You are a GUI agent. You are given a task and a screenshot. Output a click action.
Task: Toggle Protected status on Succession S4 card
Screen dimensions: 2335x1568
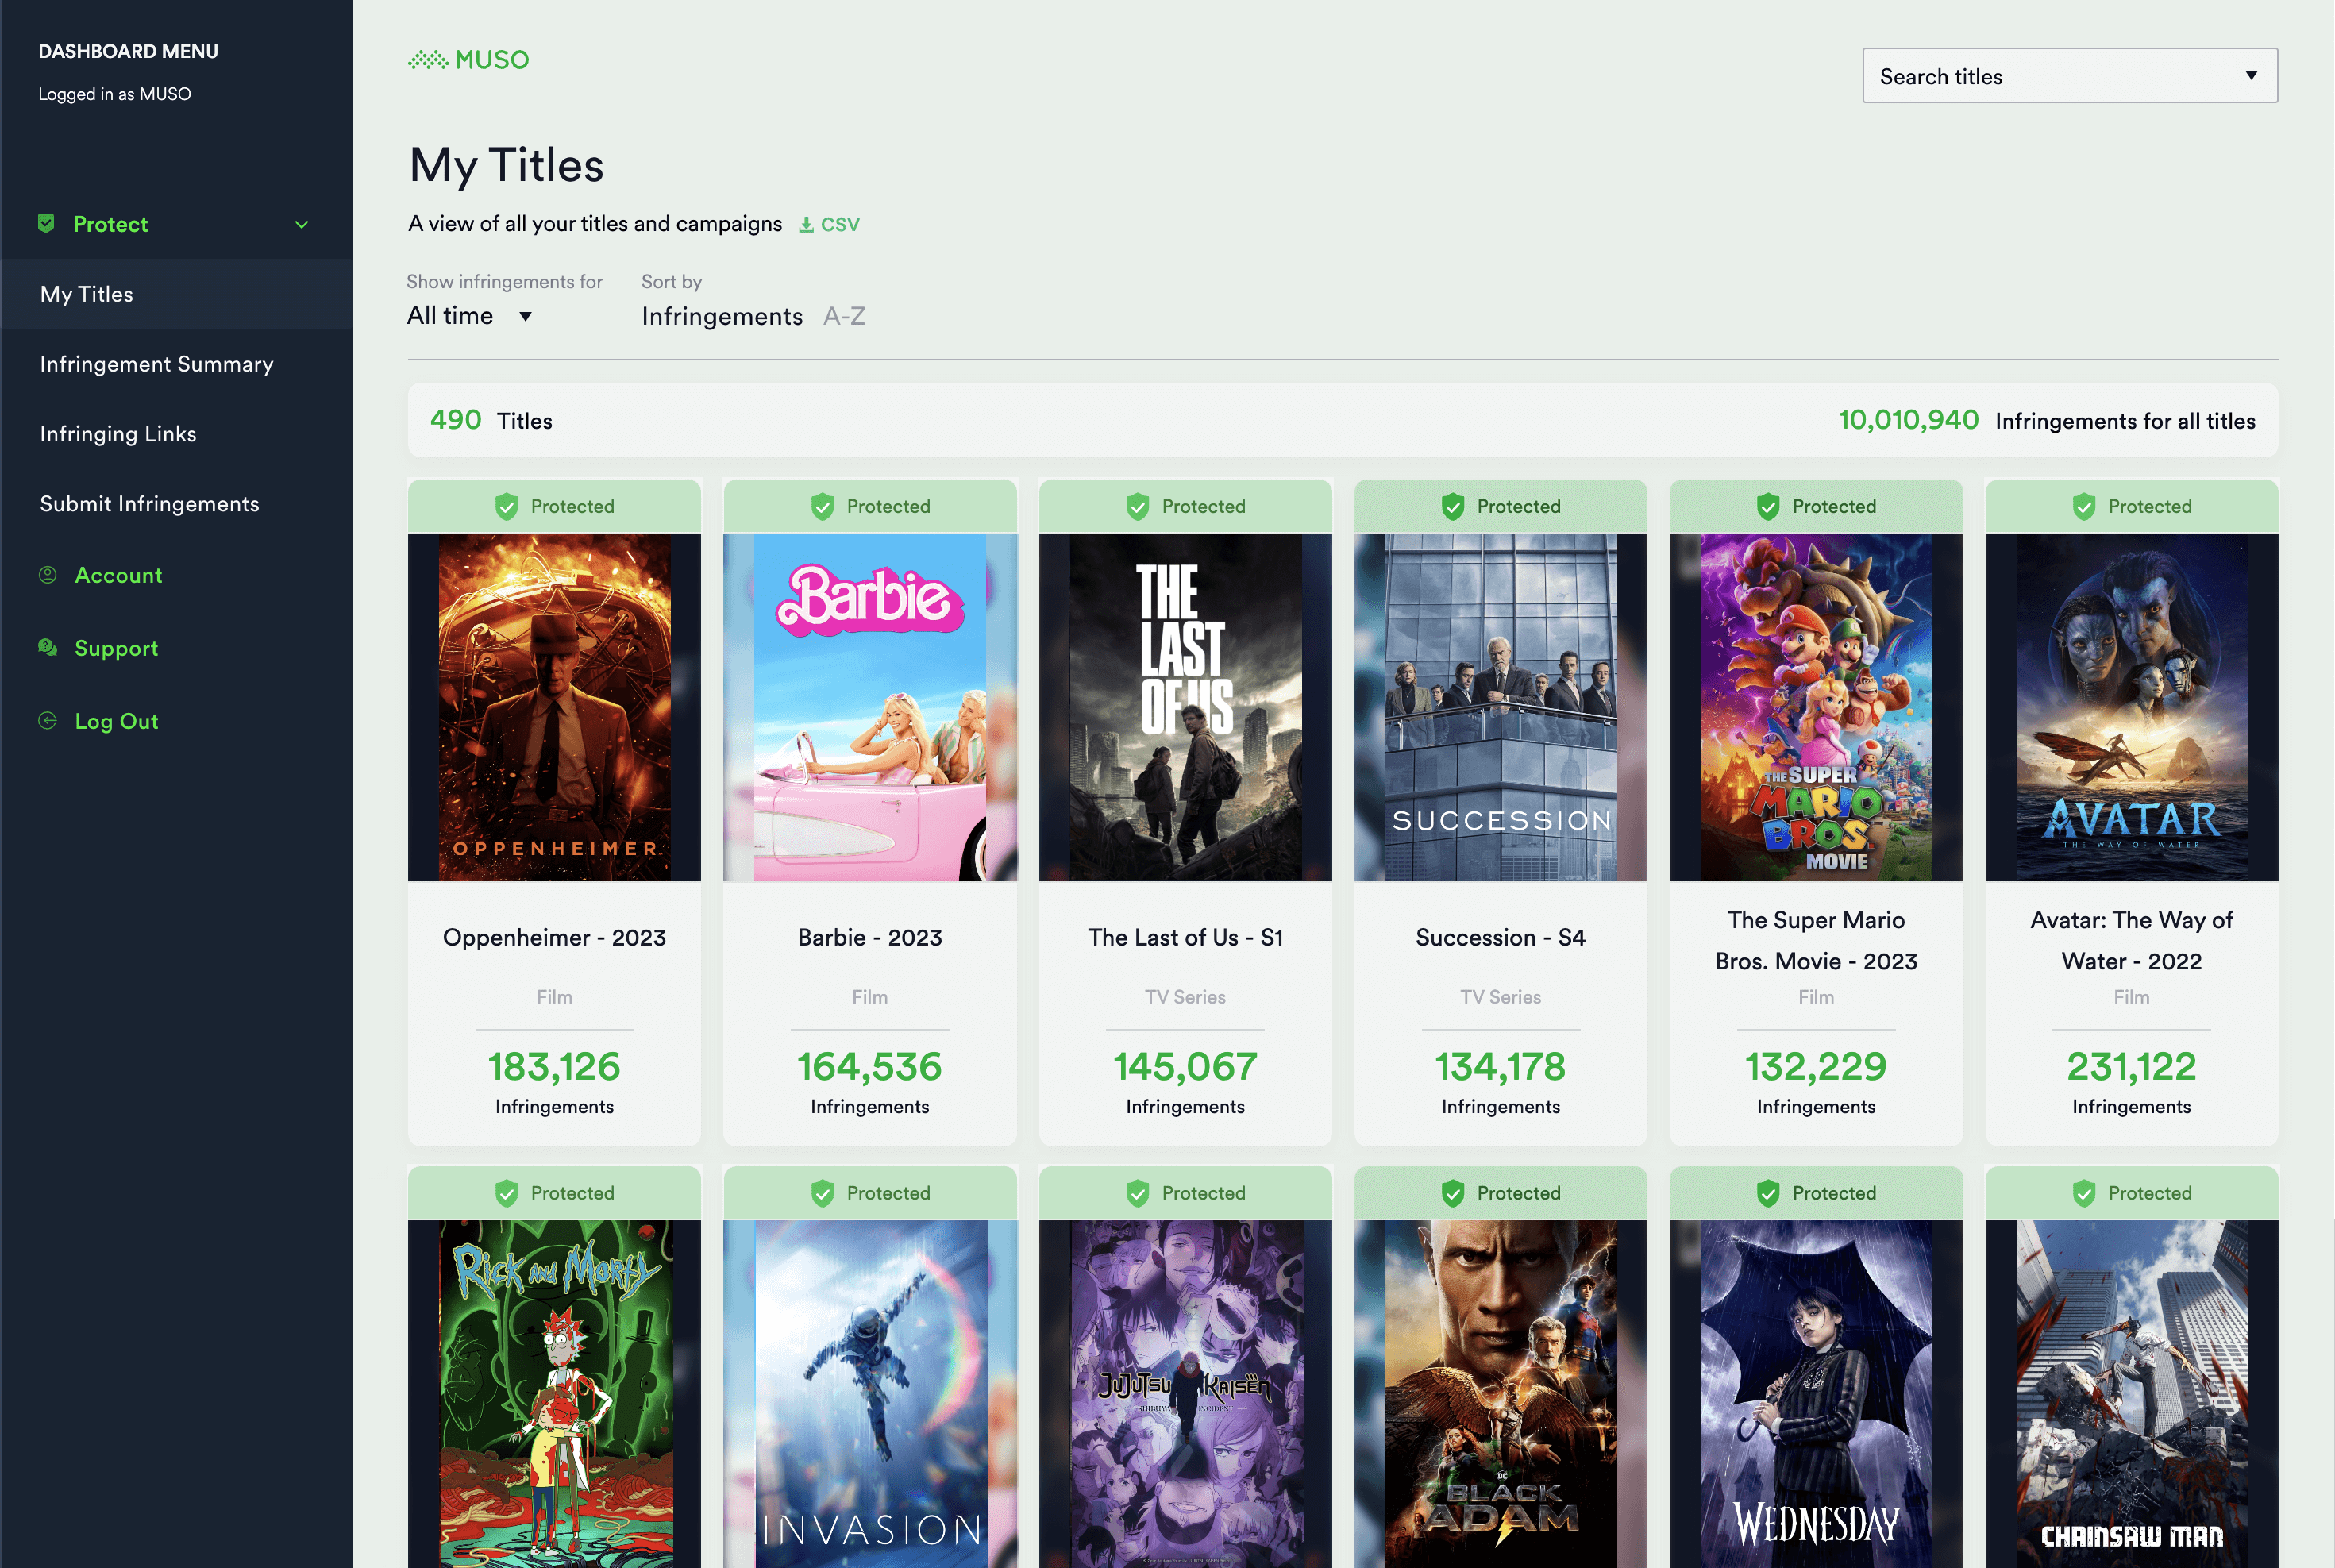[1500, 506]
